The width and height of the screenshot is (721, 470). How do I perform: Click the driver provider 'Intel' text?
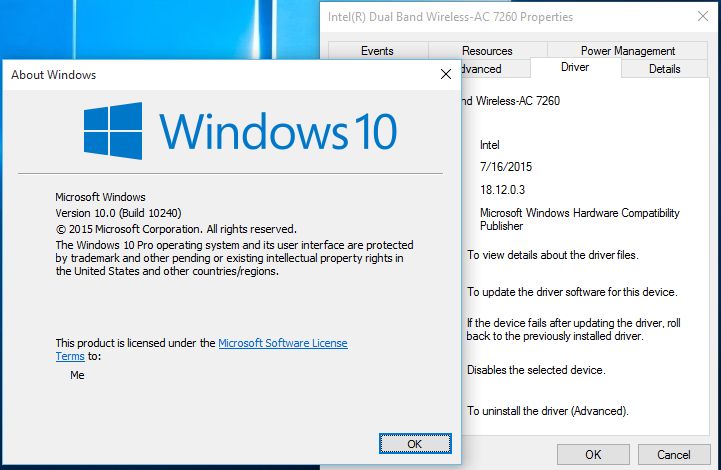(489, 145)
